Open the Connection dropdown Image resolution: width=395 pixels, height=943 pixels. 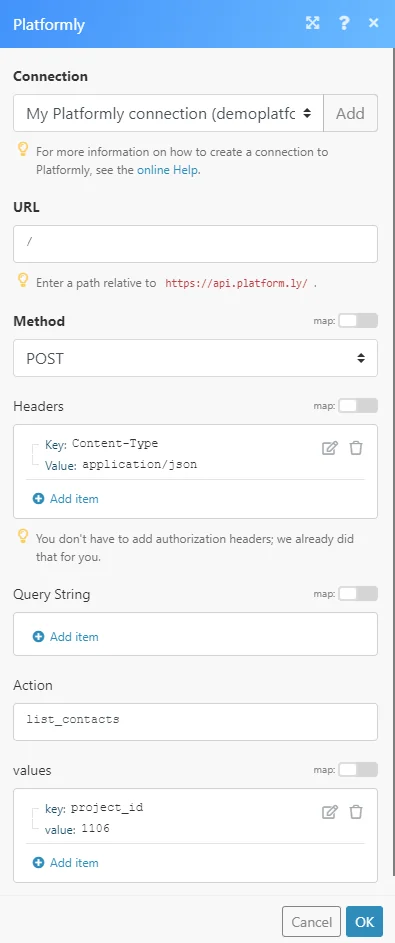[x=168, y=113]
